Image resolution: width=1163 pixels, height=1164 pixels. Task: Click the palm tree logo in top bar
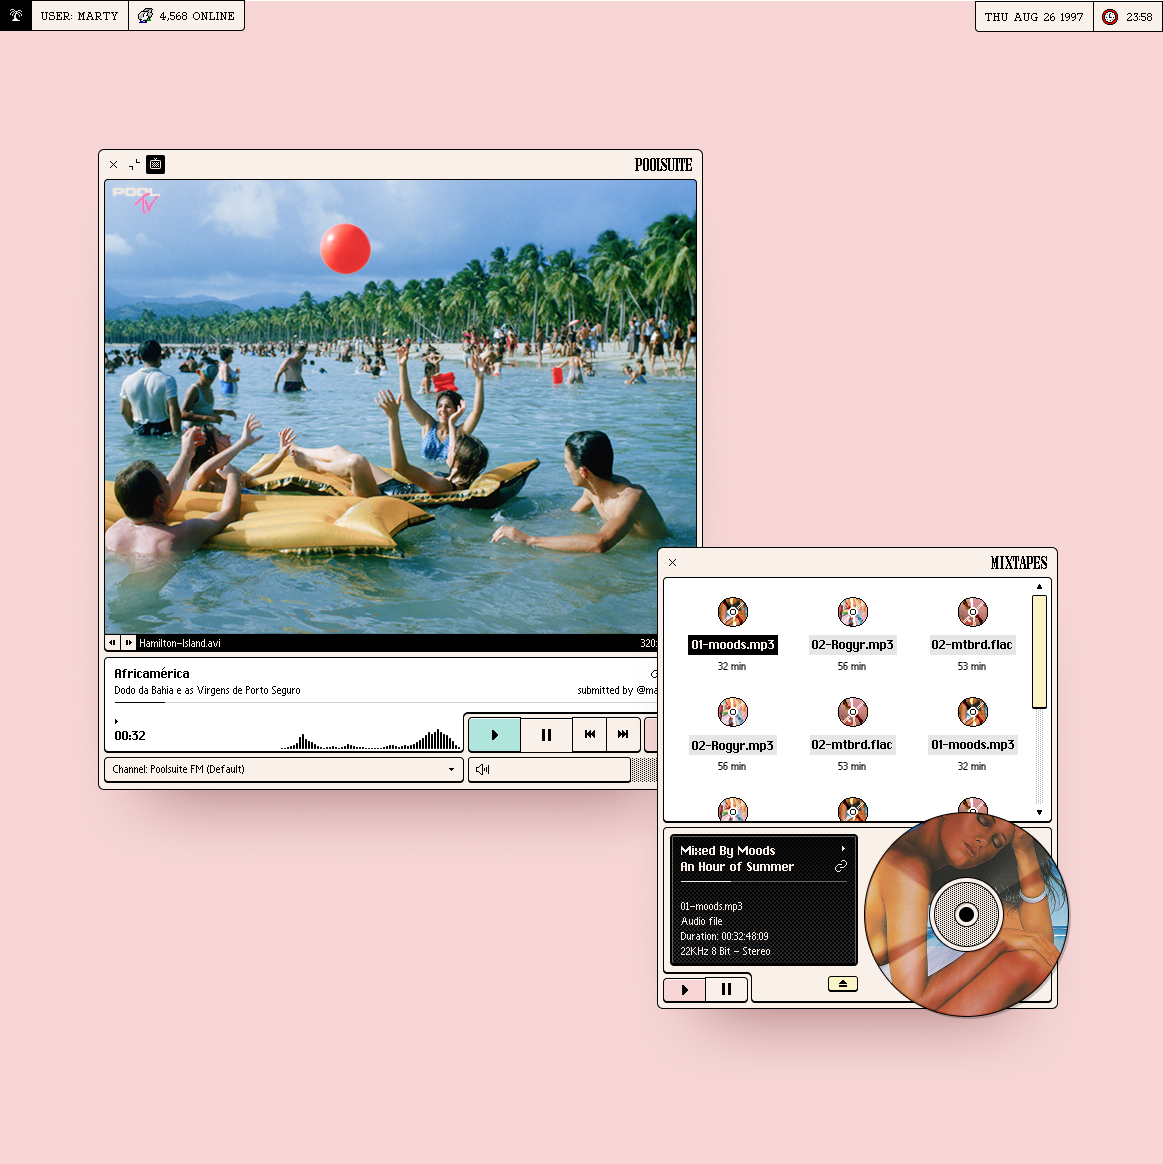16,16
